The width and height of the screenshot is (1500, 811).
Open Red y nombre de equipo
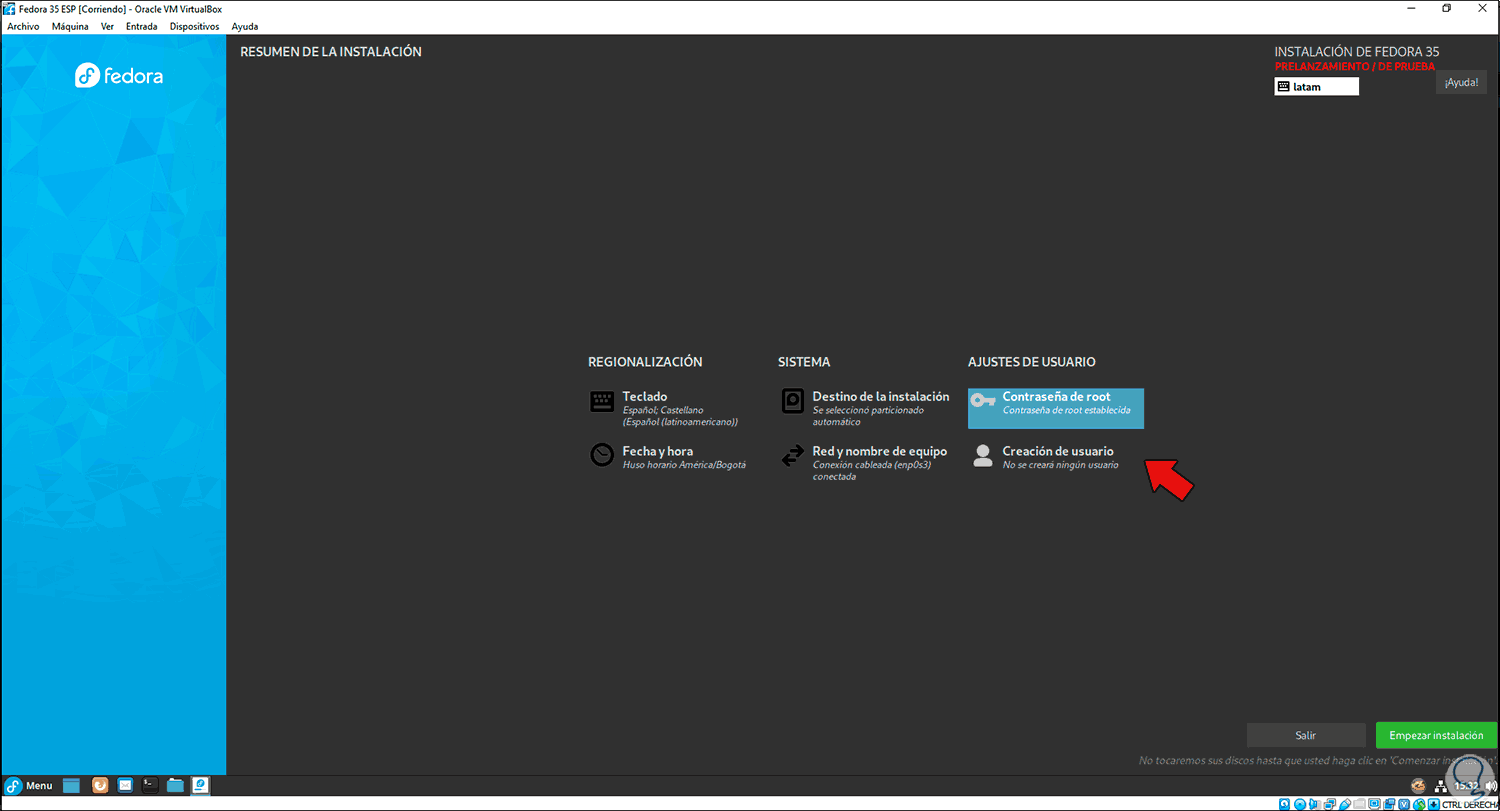coord(864,463)
